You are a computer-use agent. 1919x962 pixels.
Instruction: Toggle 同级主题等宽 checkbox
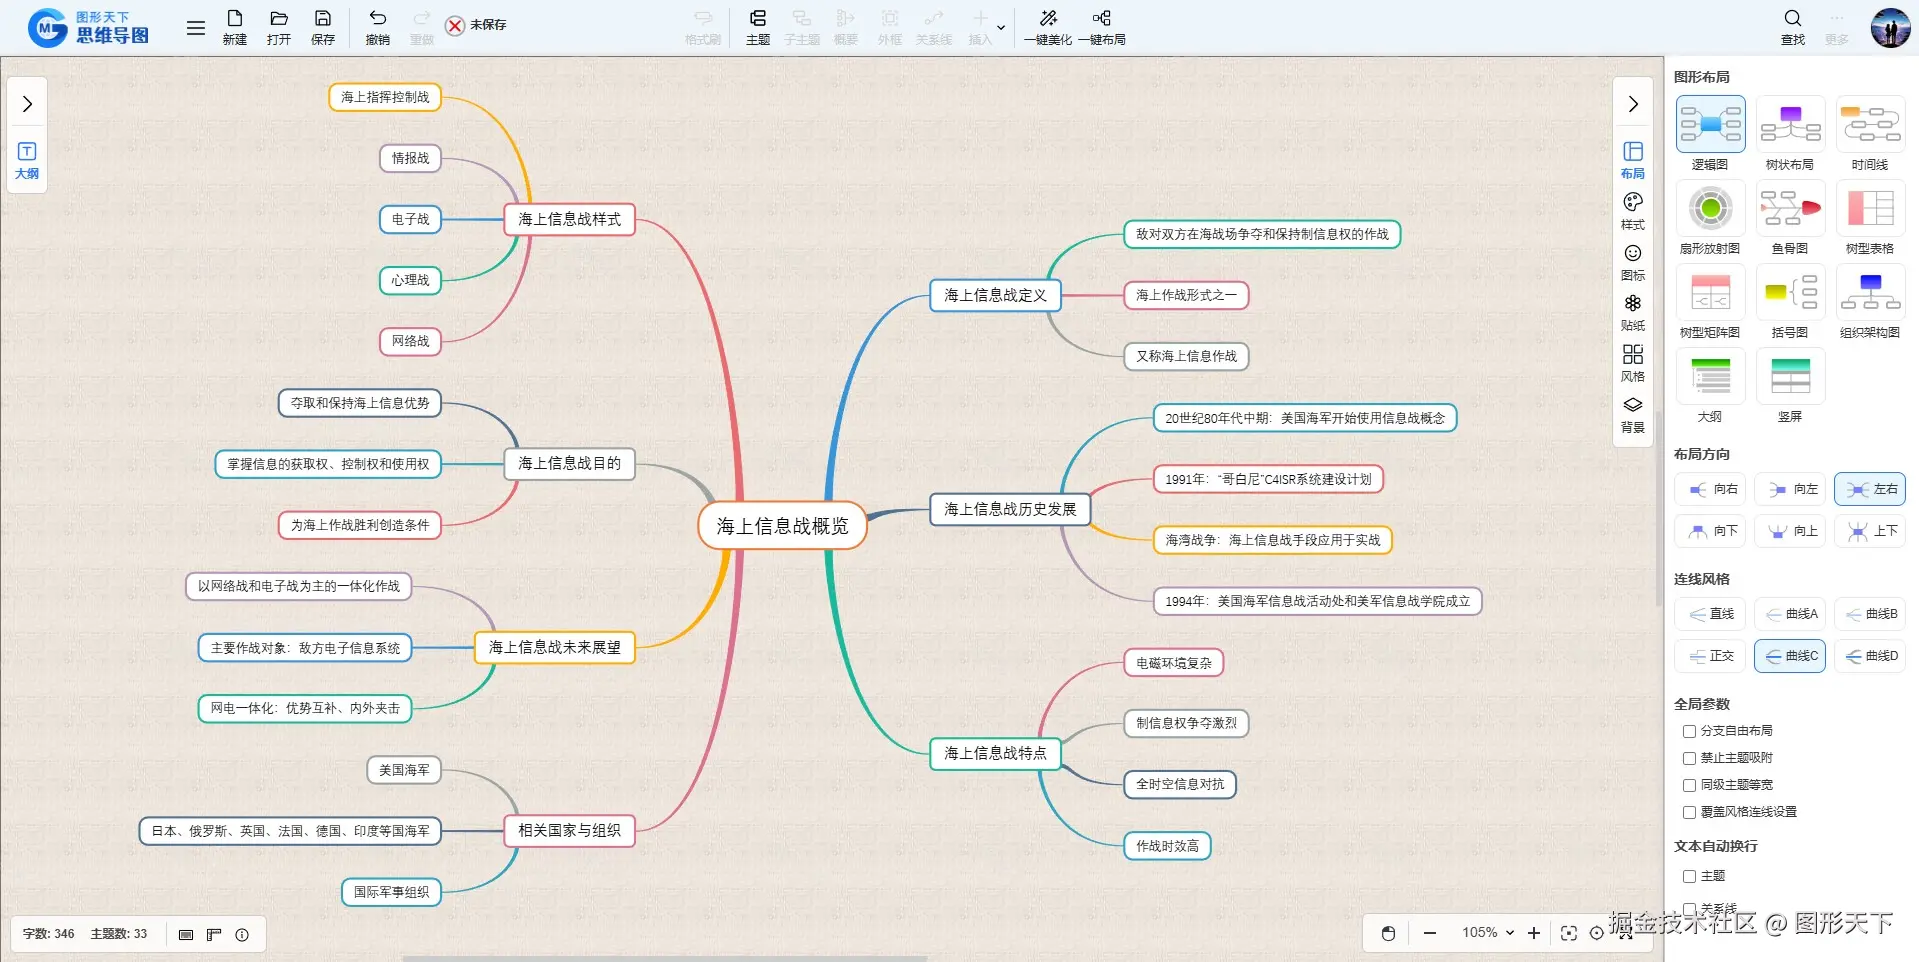pos(1689,785)
